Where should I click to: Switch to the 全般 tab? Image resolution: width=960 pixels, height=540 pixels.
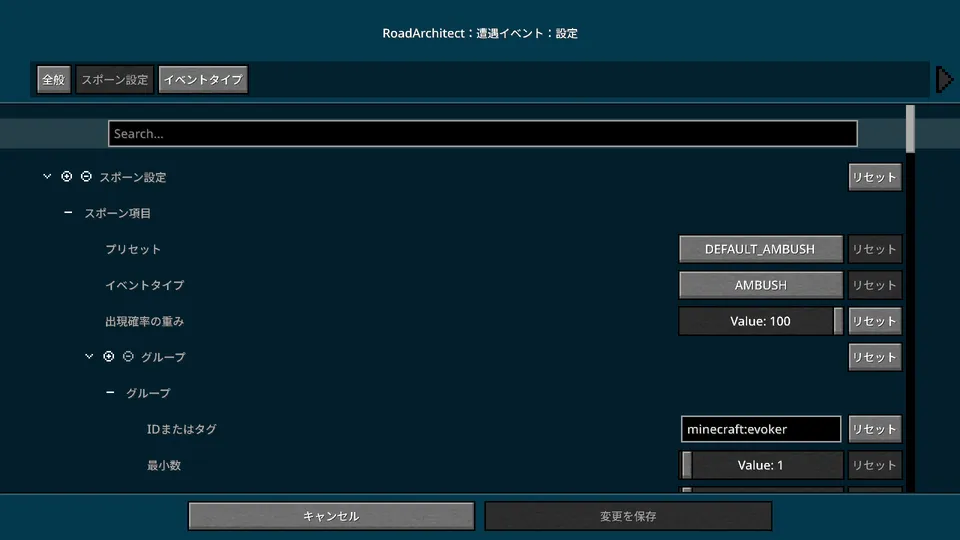(x=53, y=80)
